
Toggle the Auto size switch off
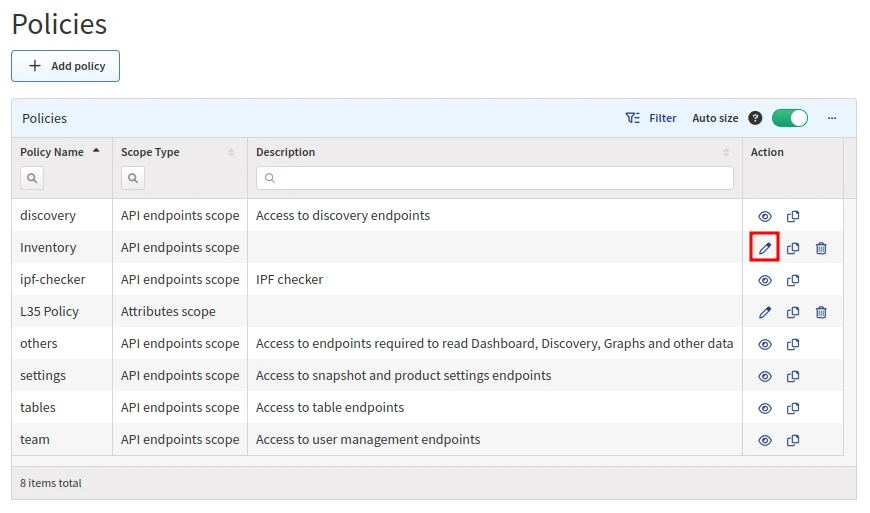(789, 118)
